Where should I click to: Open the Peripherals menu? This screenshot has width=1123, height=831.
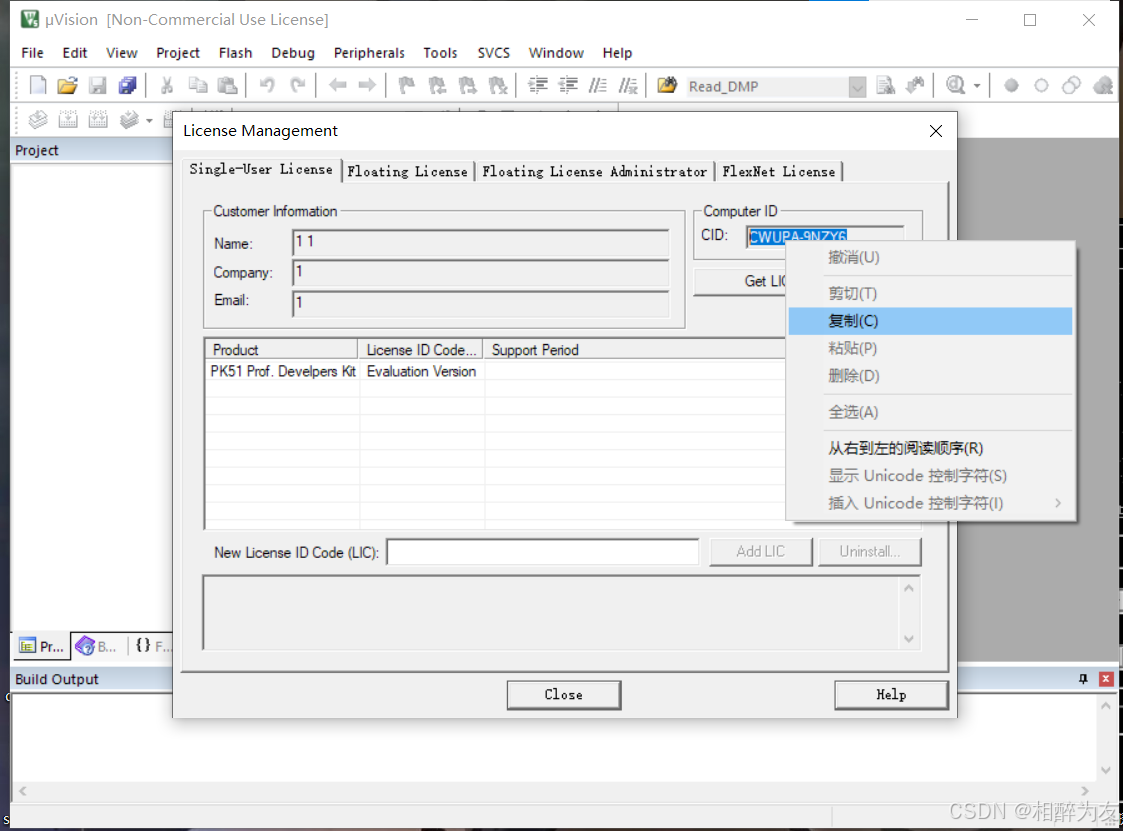pos(369,52)
